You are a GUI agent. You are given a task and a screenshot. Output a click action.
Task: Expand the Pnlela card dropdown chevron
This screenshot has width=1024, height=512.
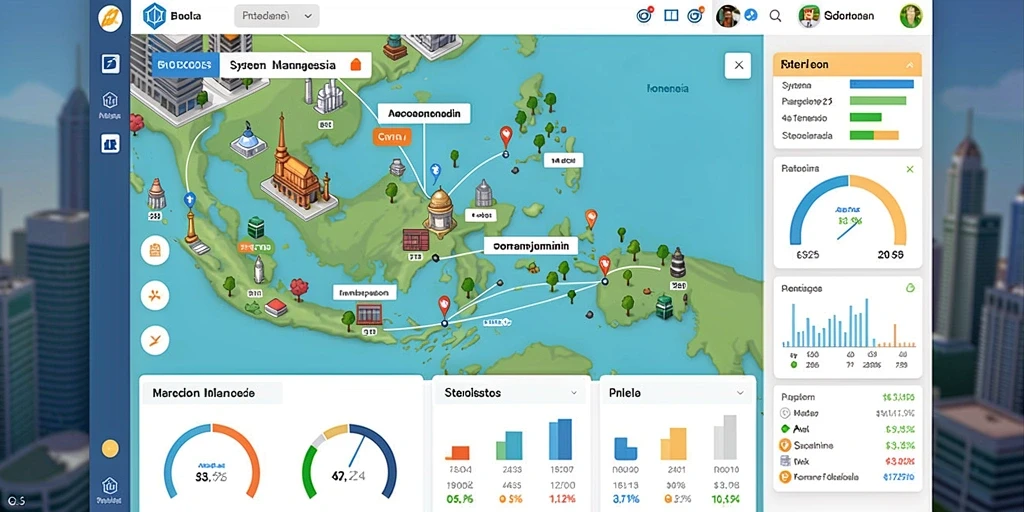[740, 393]
